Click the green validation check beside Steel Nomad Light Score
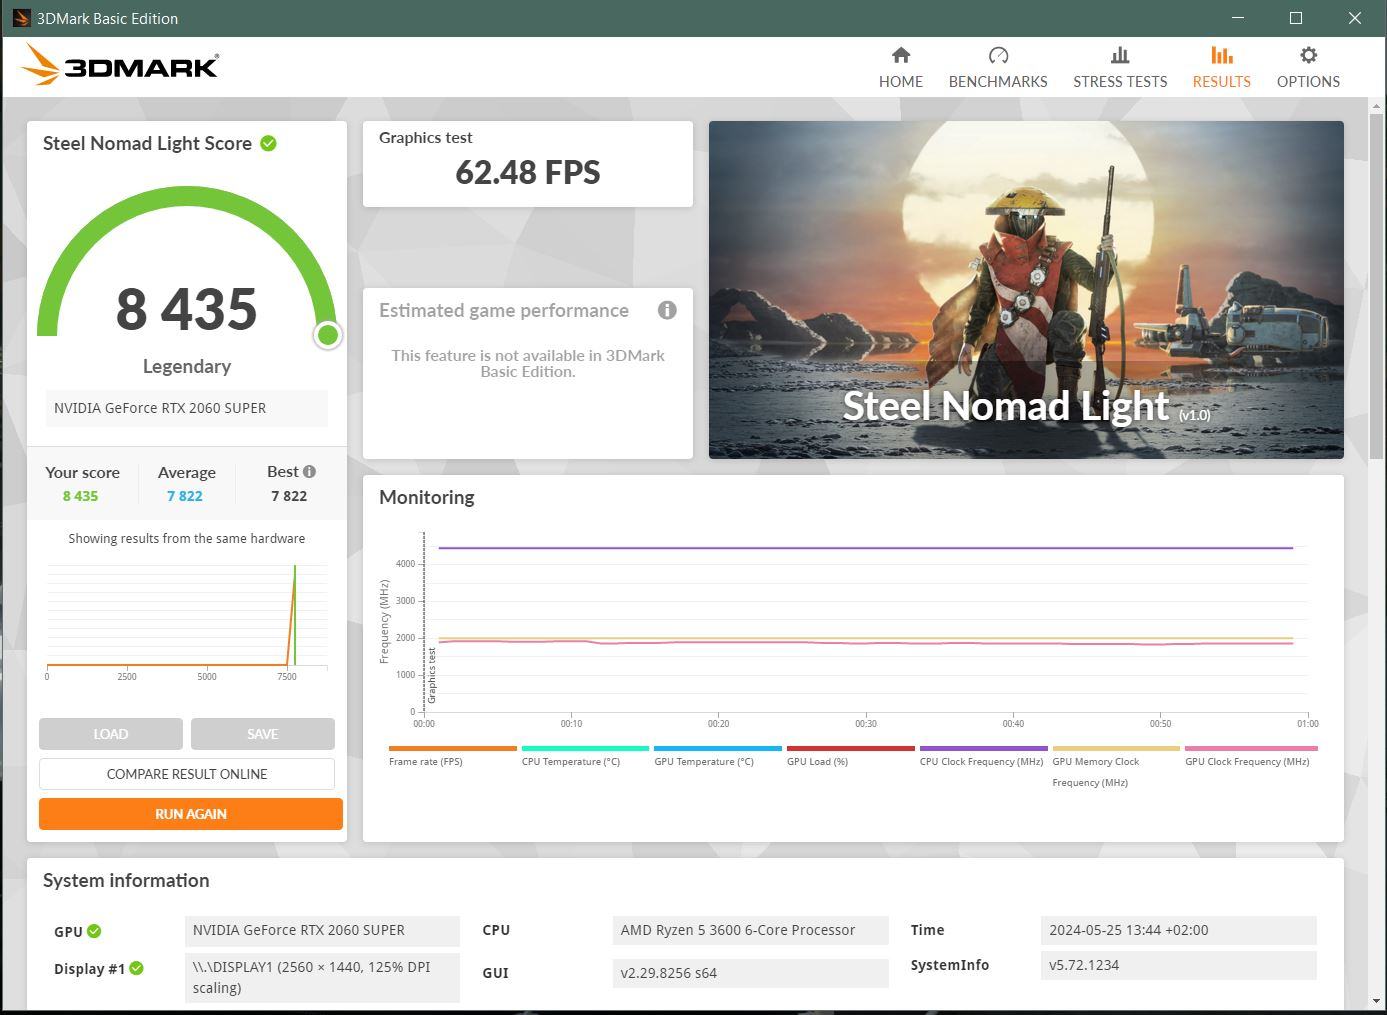Image resolution: width=1387 pixels, height=1015 pixels. tap(268, 143)
